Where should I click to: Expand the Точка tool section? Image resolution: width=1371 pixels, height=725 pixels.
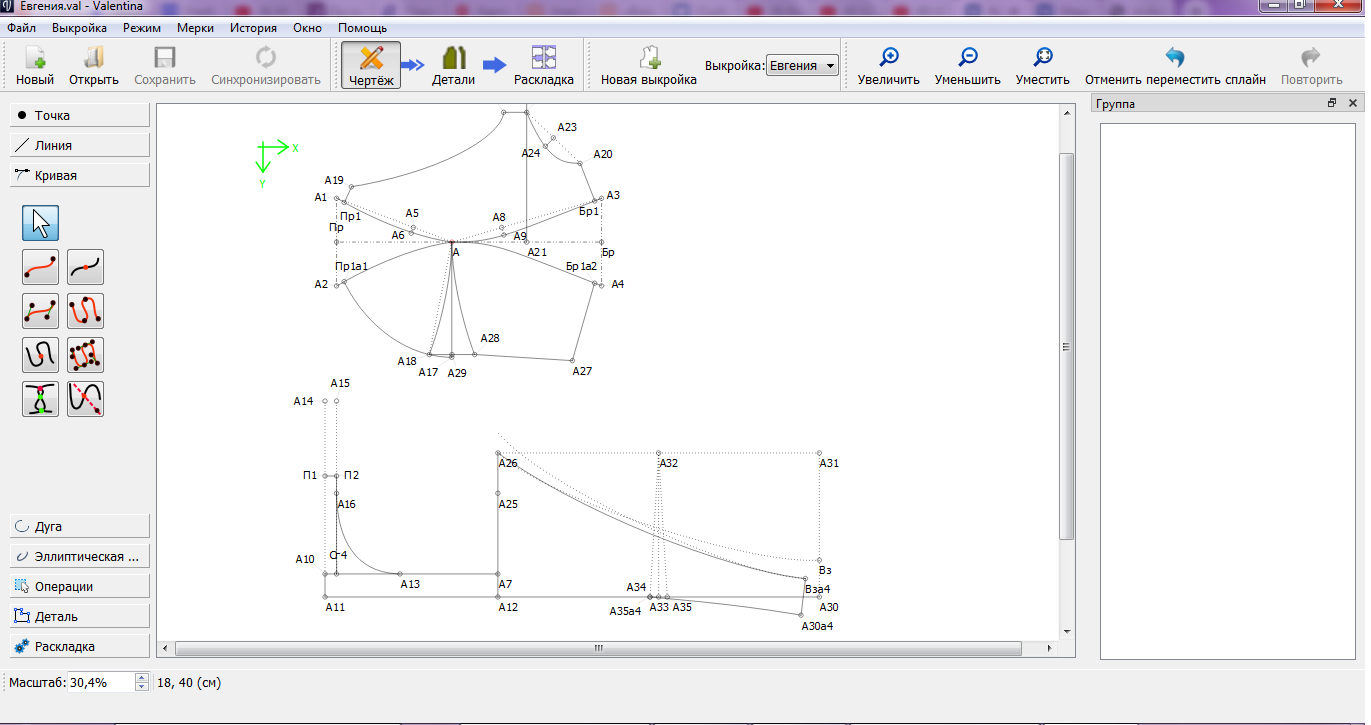80,115
